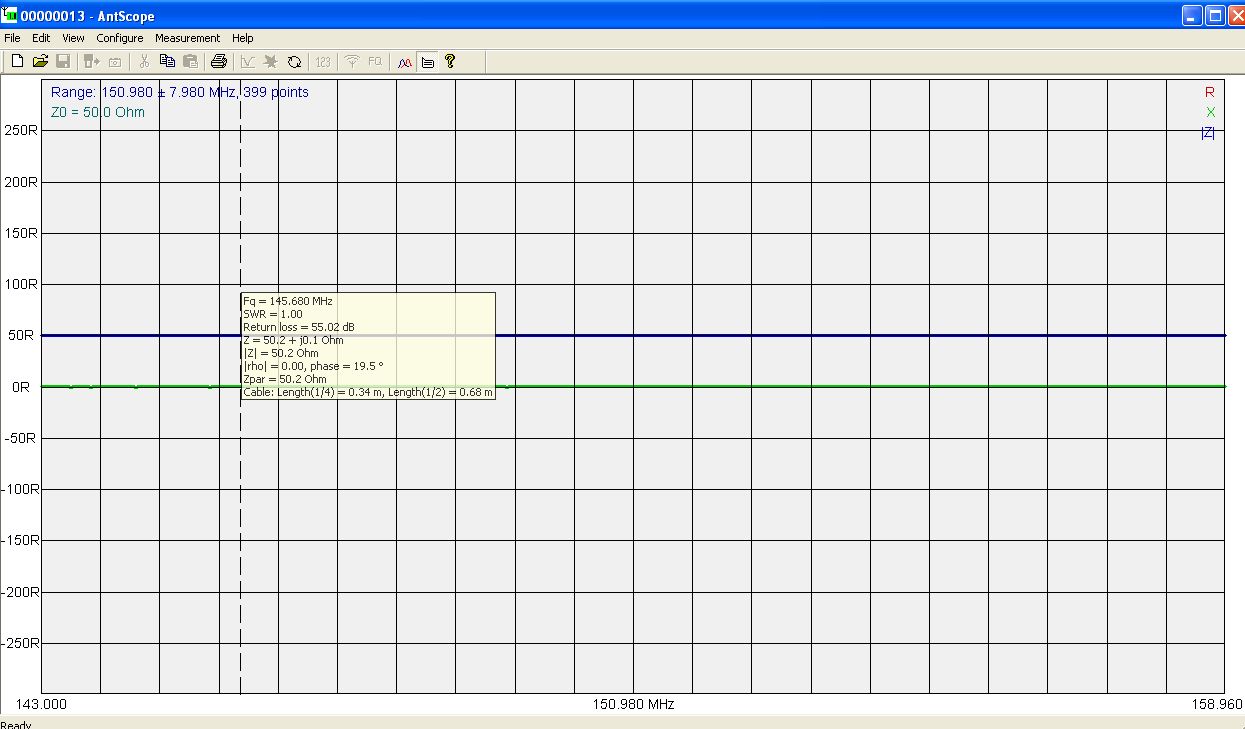The image size is (1245, 729).
Task: Click the red and blue curves icon
Action: point(404,61)
